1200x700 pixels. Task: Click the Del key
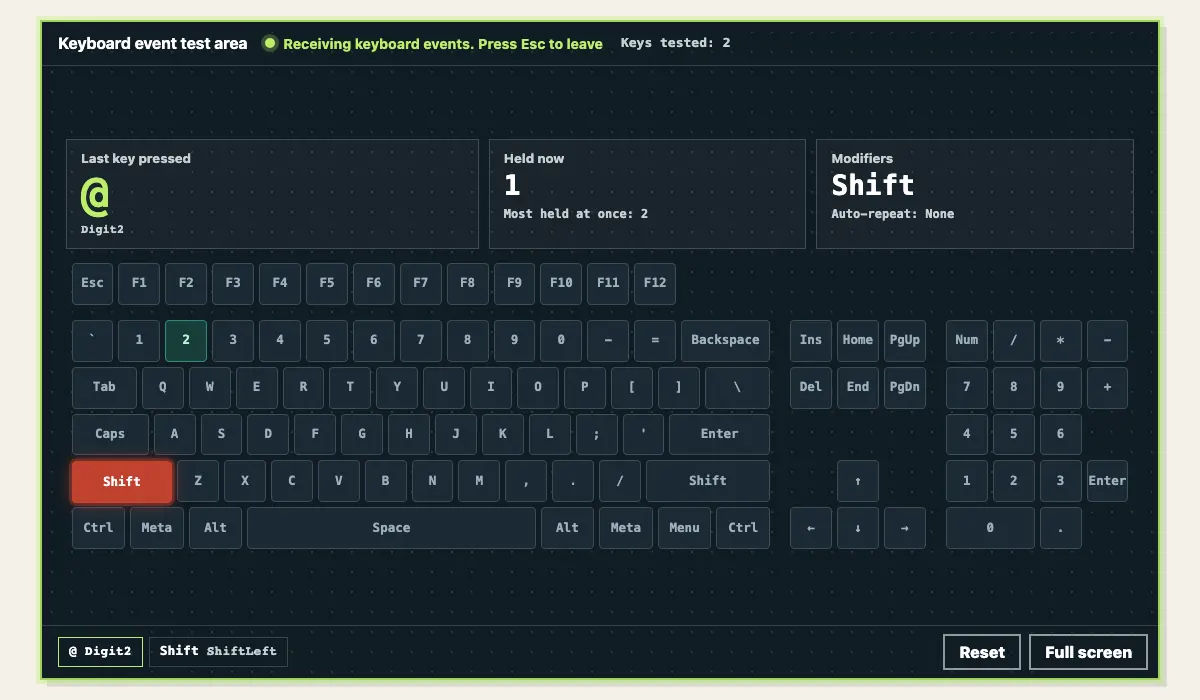(811, 387)
